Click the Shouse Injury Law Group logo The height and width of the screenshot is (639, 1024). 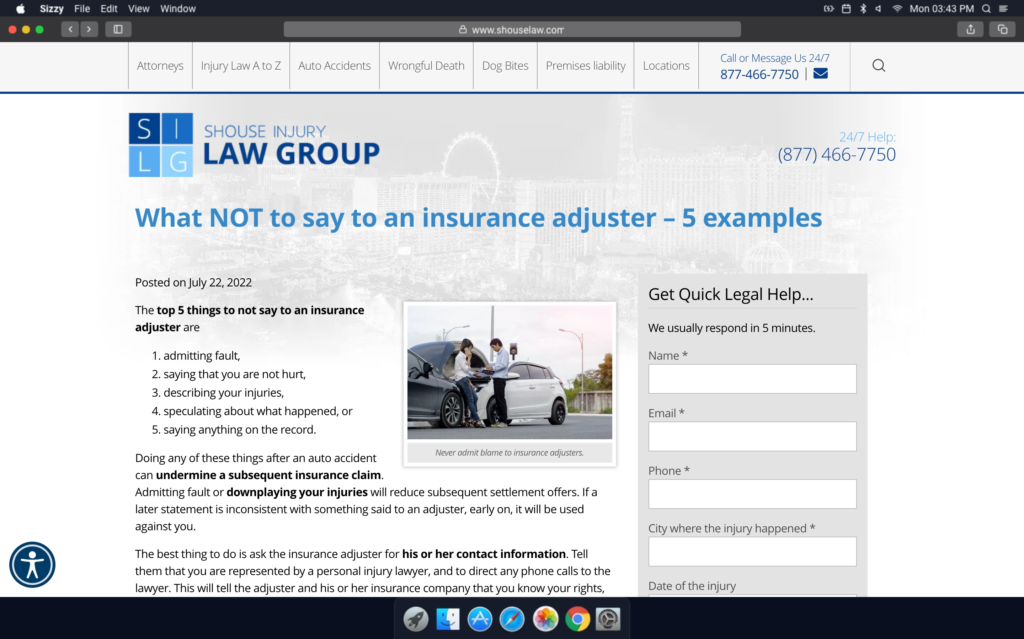coord(253,143)
